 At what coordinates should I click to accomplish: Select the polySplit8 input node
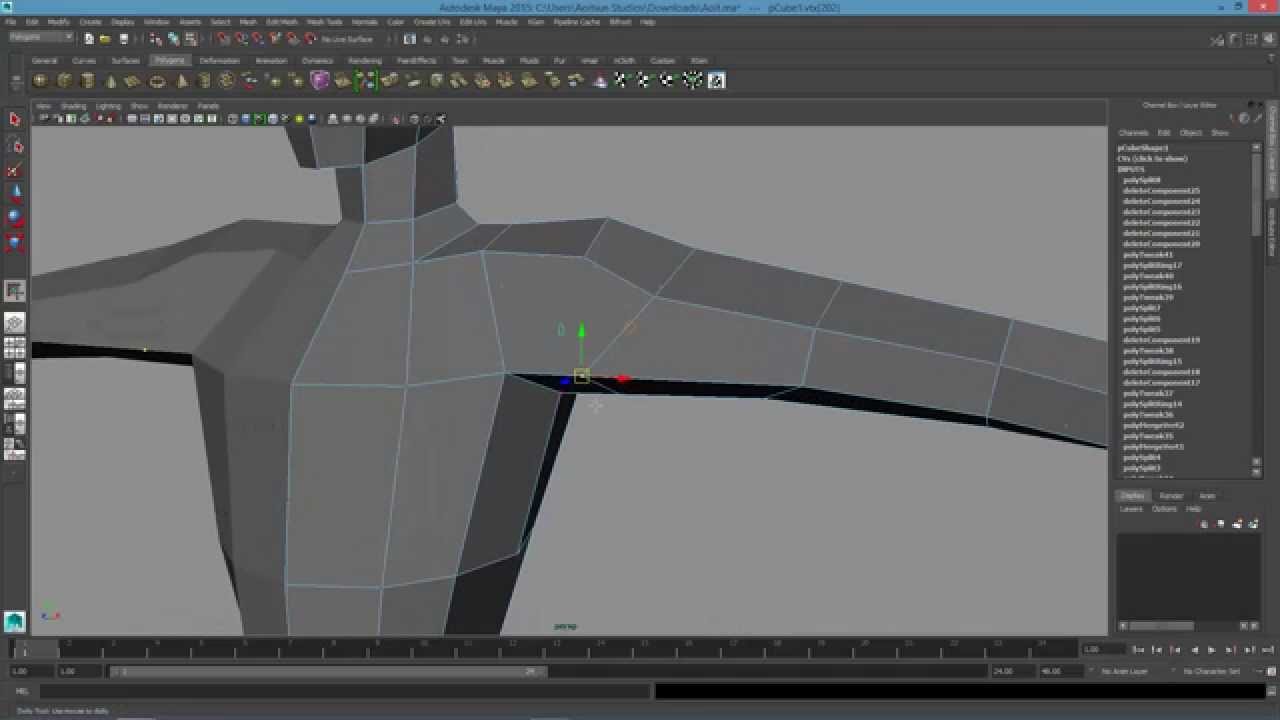(1142, 180)
